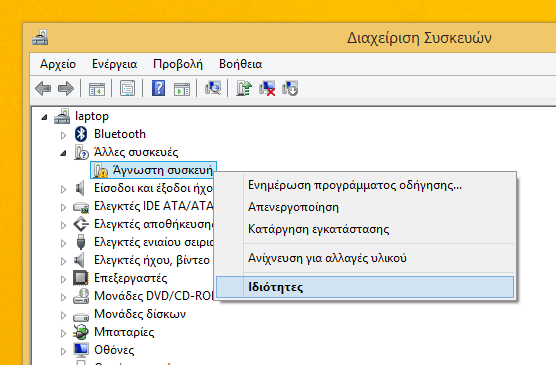
Task: Click the monitor icon beside Οθόνες
Action: point(81,350)
